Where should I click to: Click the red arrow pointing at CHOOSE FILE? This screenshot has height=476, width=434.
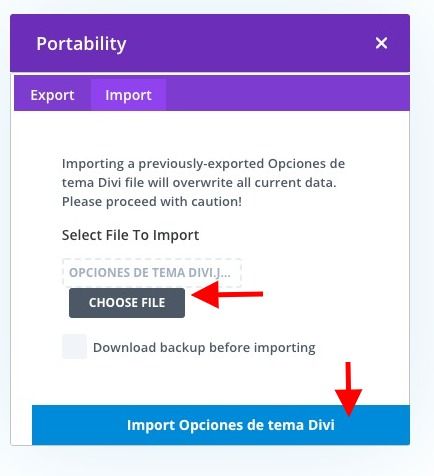pos(228,294)
